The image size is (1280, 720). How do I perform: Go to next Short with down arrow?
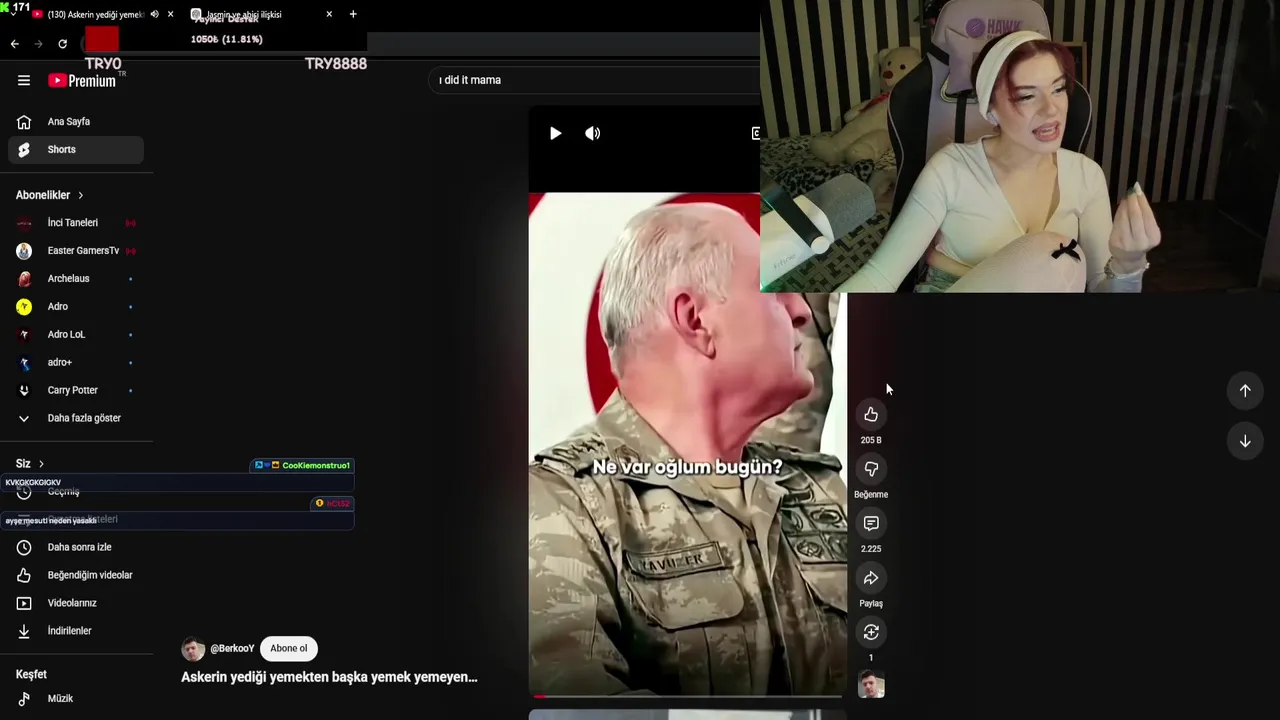pos(1245,441)
